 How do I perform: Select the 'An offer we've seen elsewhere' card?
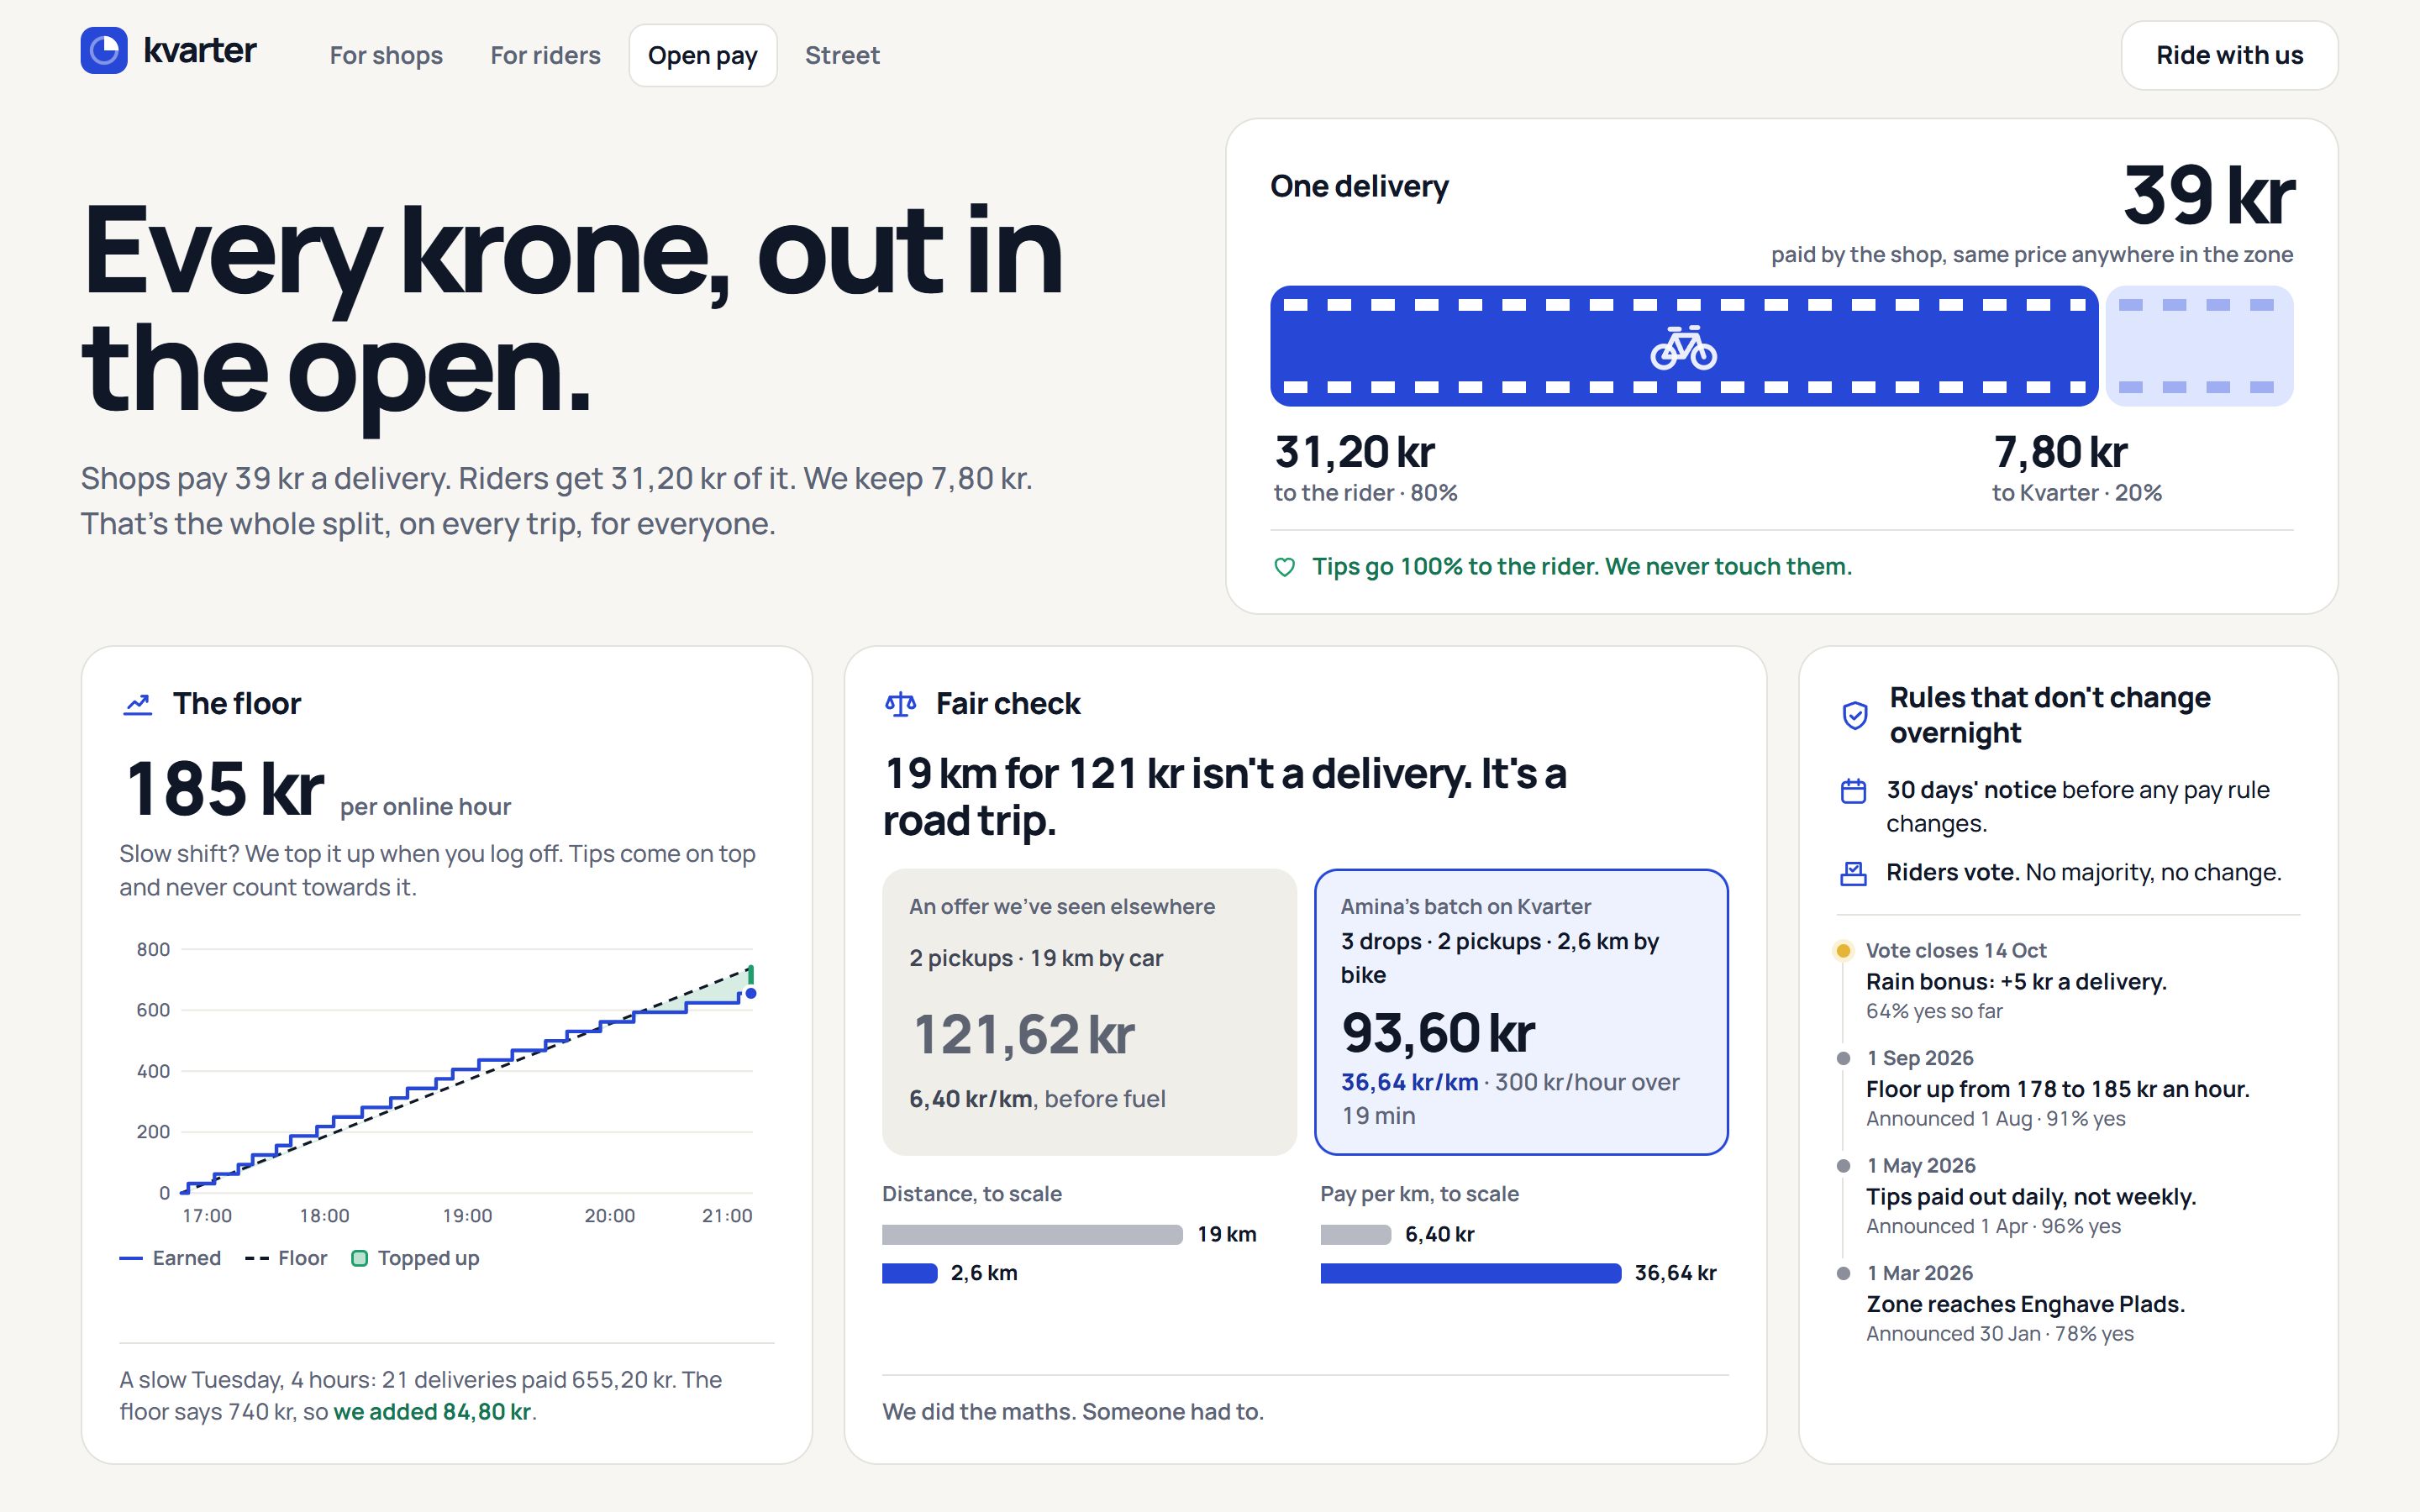[x=1089, y=1012]
